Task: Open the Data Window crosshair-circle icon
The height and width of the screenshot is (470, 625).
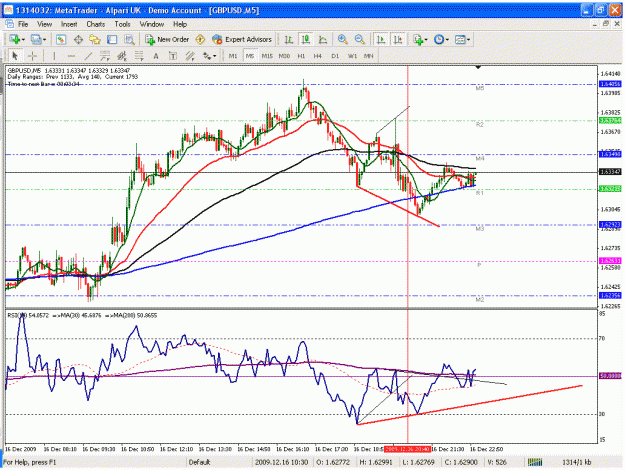Action: 78,39
